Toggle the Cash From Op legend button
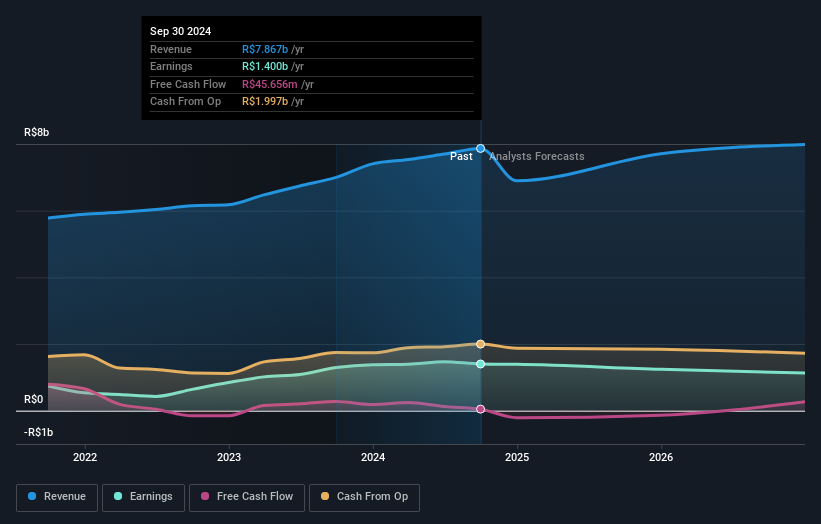 pos(364,497)
